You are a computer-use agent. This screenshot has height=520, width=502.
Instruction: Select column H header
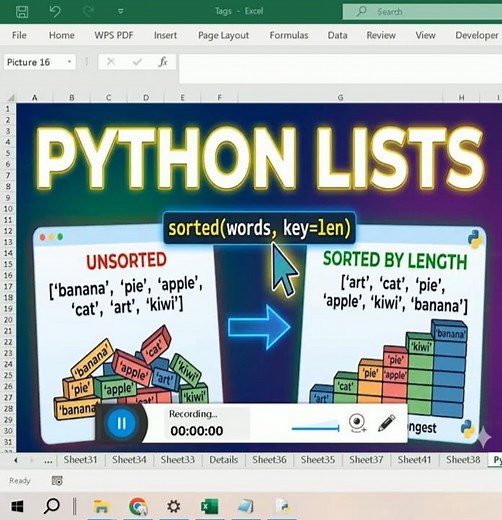[x=461, y=98]
